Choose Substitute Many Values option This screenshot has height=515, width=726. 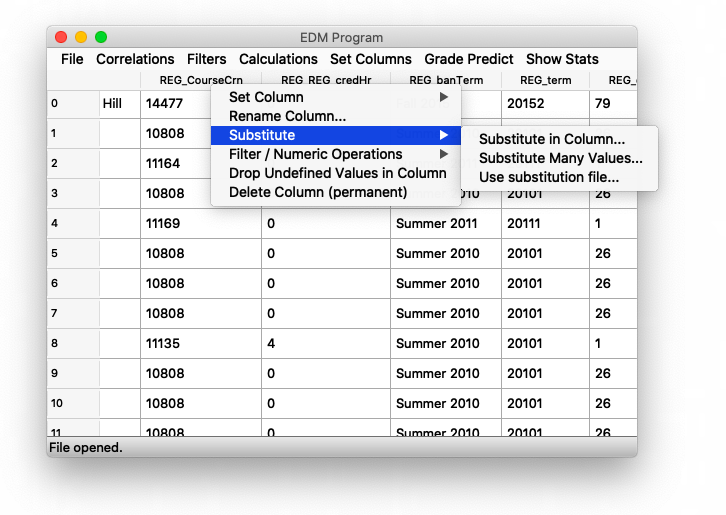(x=560, y=158)
